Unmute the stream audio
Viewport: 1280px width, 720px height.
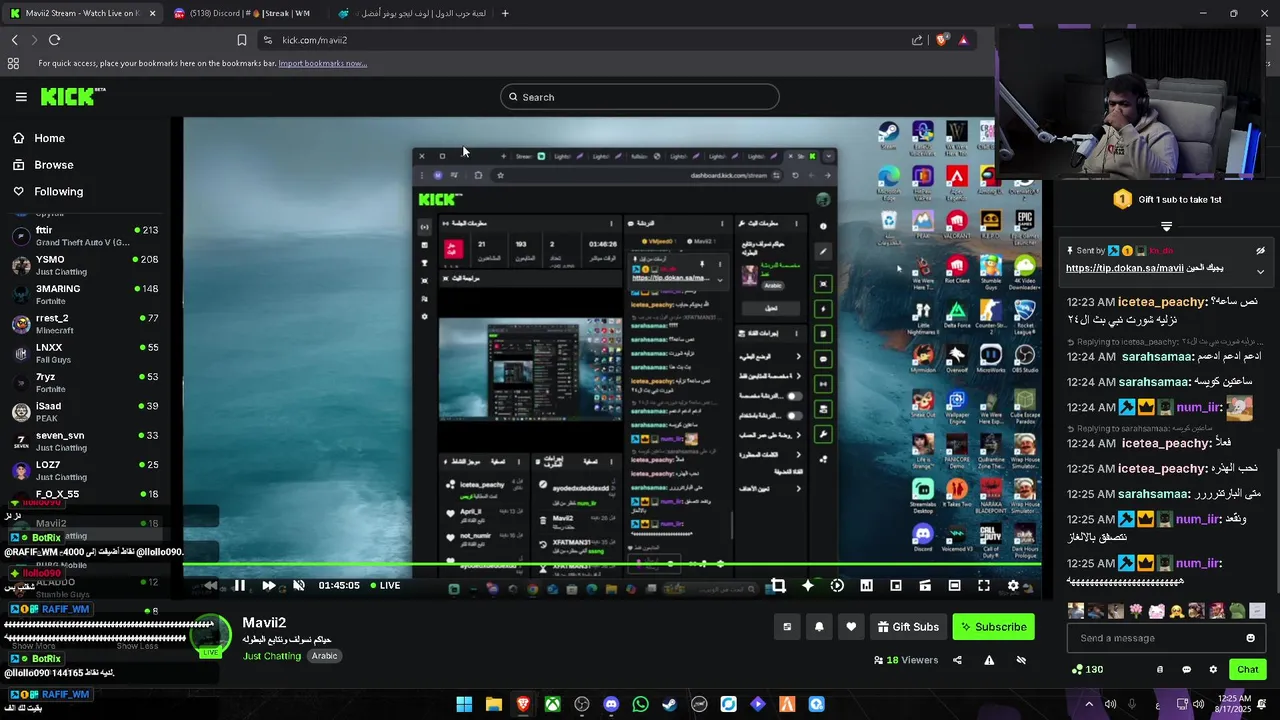[298, 585]
